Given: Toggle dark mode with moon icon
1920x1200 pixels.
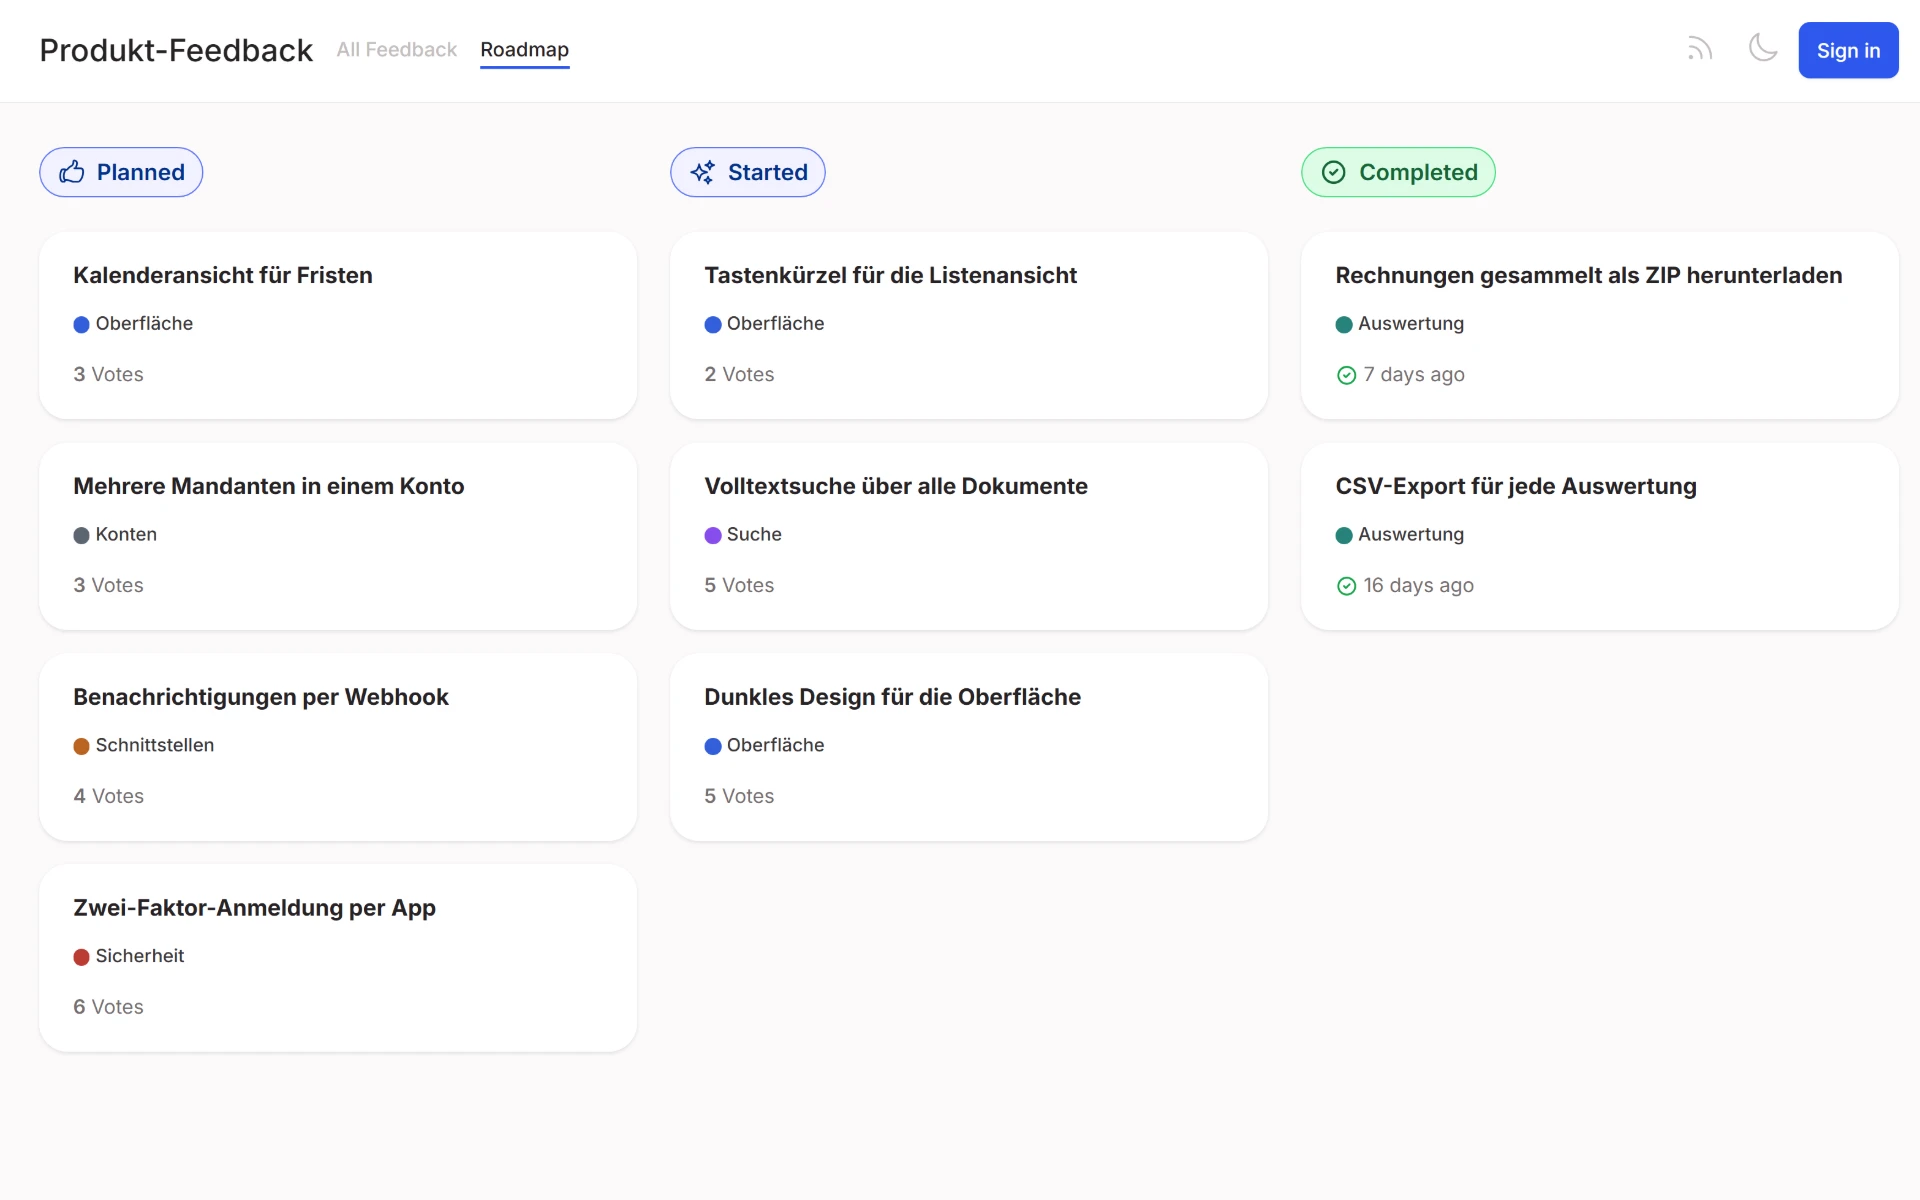Looking at the screenshot, I should point(1763,48).
